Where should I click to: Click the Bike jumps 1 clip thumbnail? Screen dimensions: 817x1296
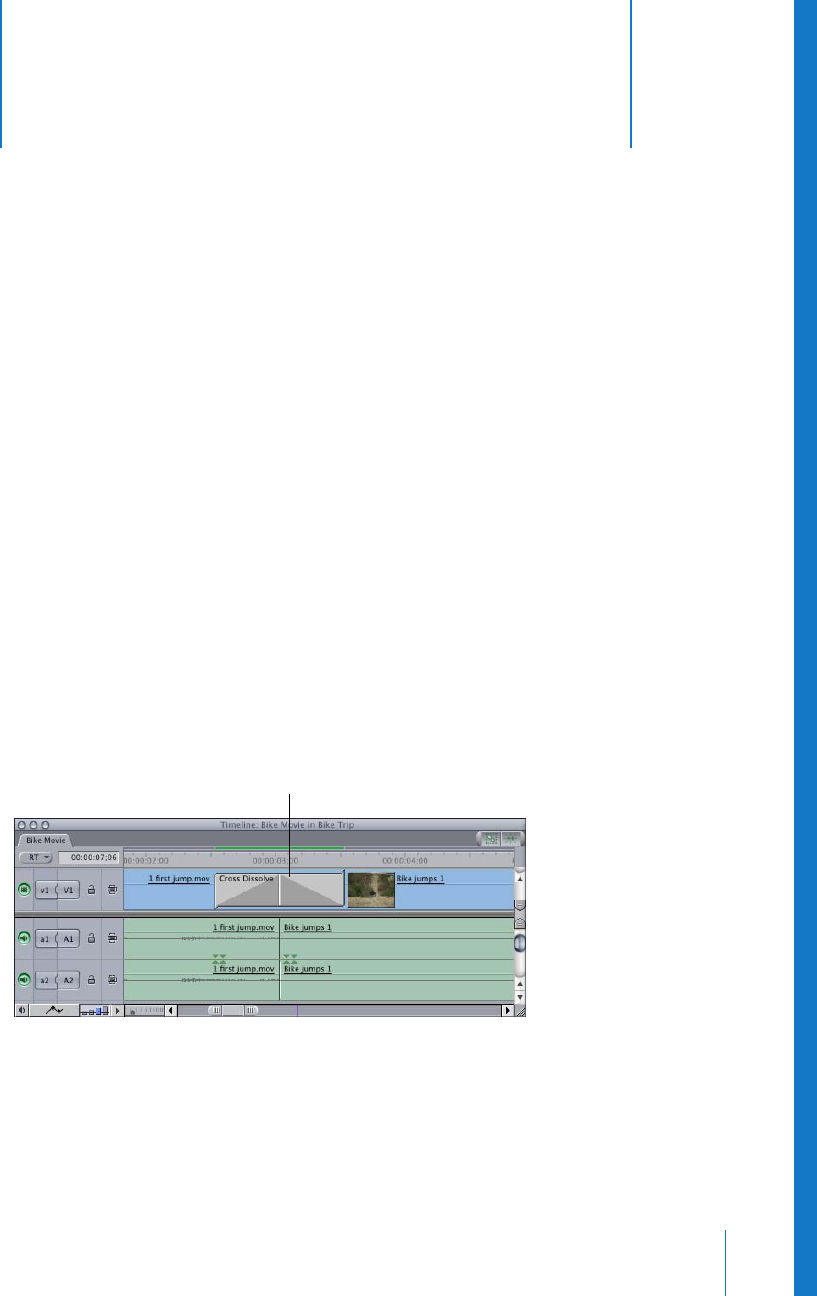371,890
